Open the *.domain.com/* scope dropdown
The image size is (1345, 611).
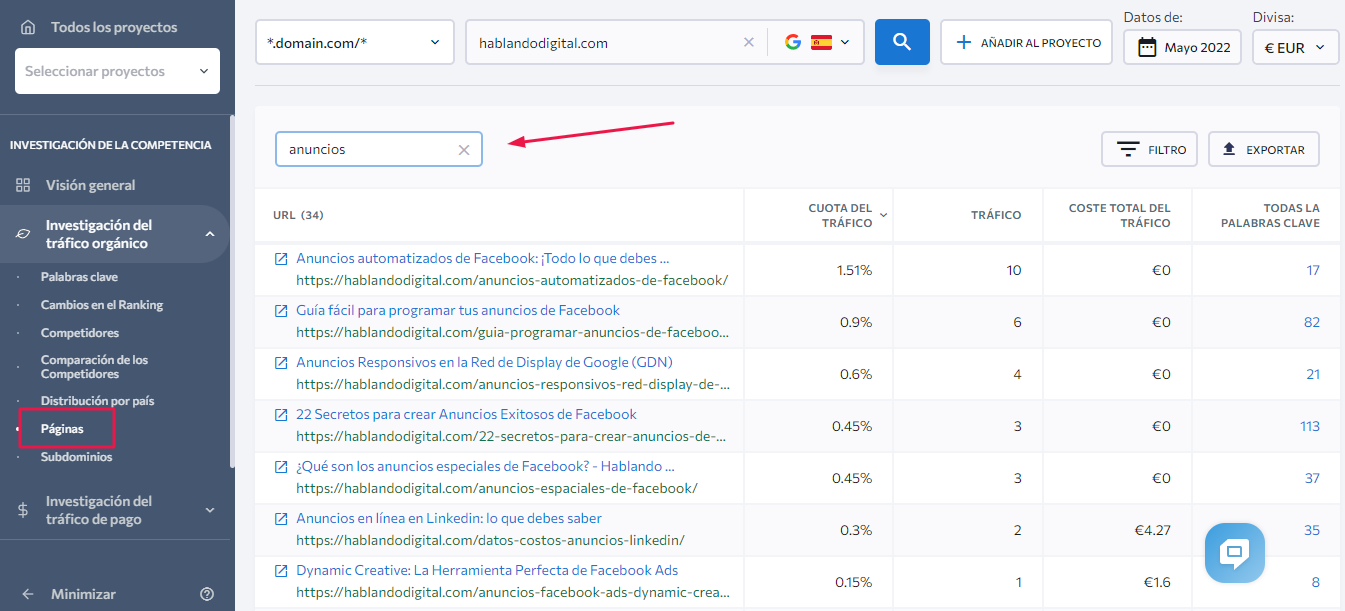[355, 43]
